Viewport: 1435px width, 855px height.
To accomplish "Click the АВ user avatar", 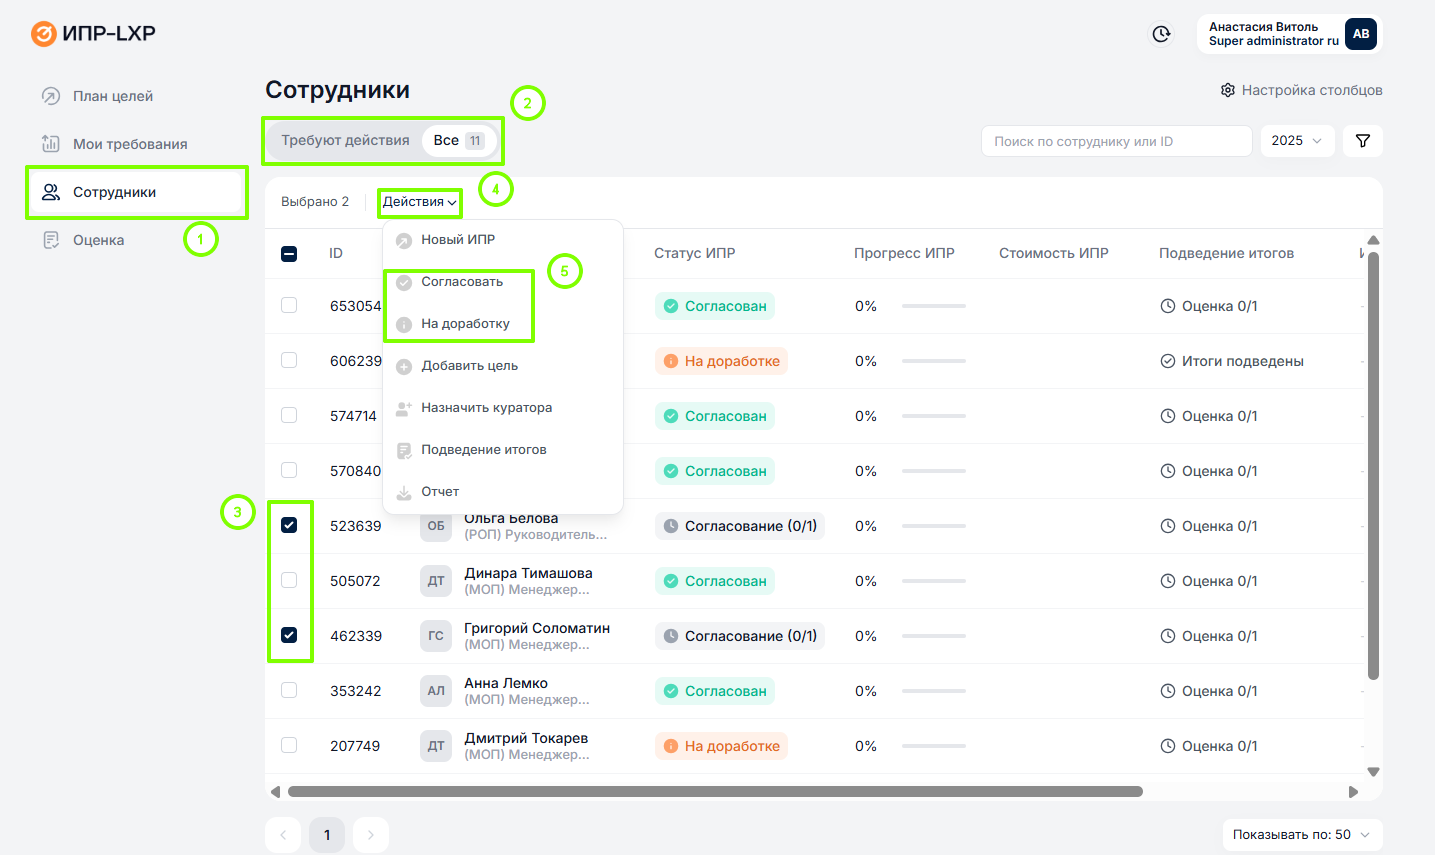I will click(x=1360, y=34).
